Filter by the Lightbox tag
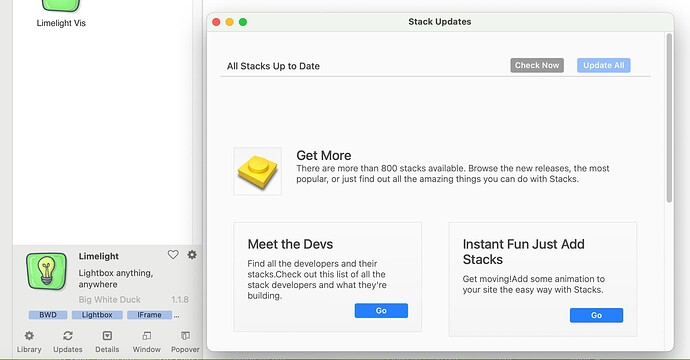 [97, 315]
